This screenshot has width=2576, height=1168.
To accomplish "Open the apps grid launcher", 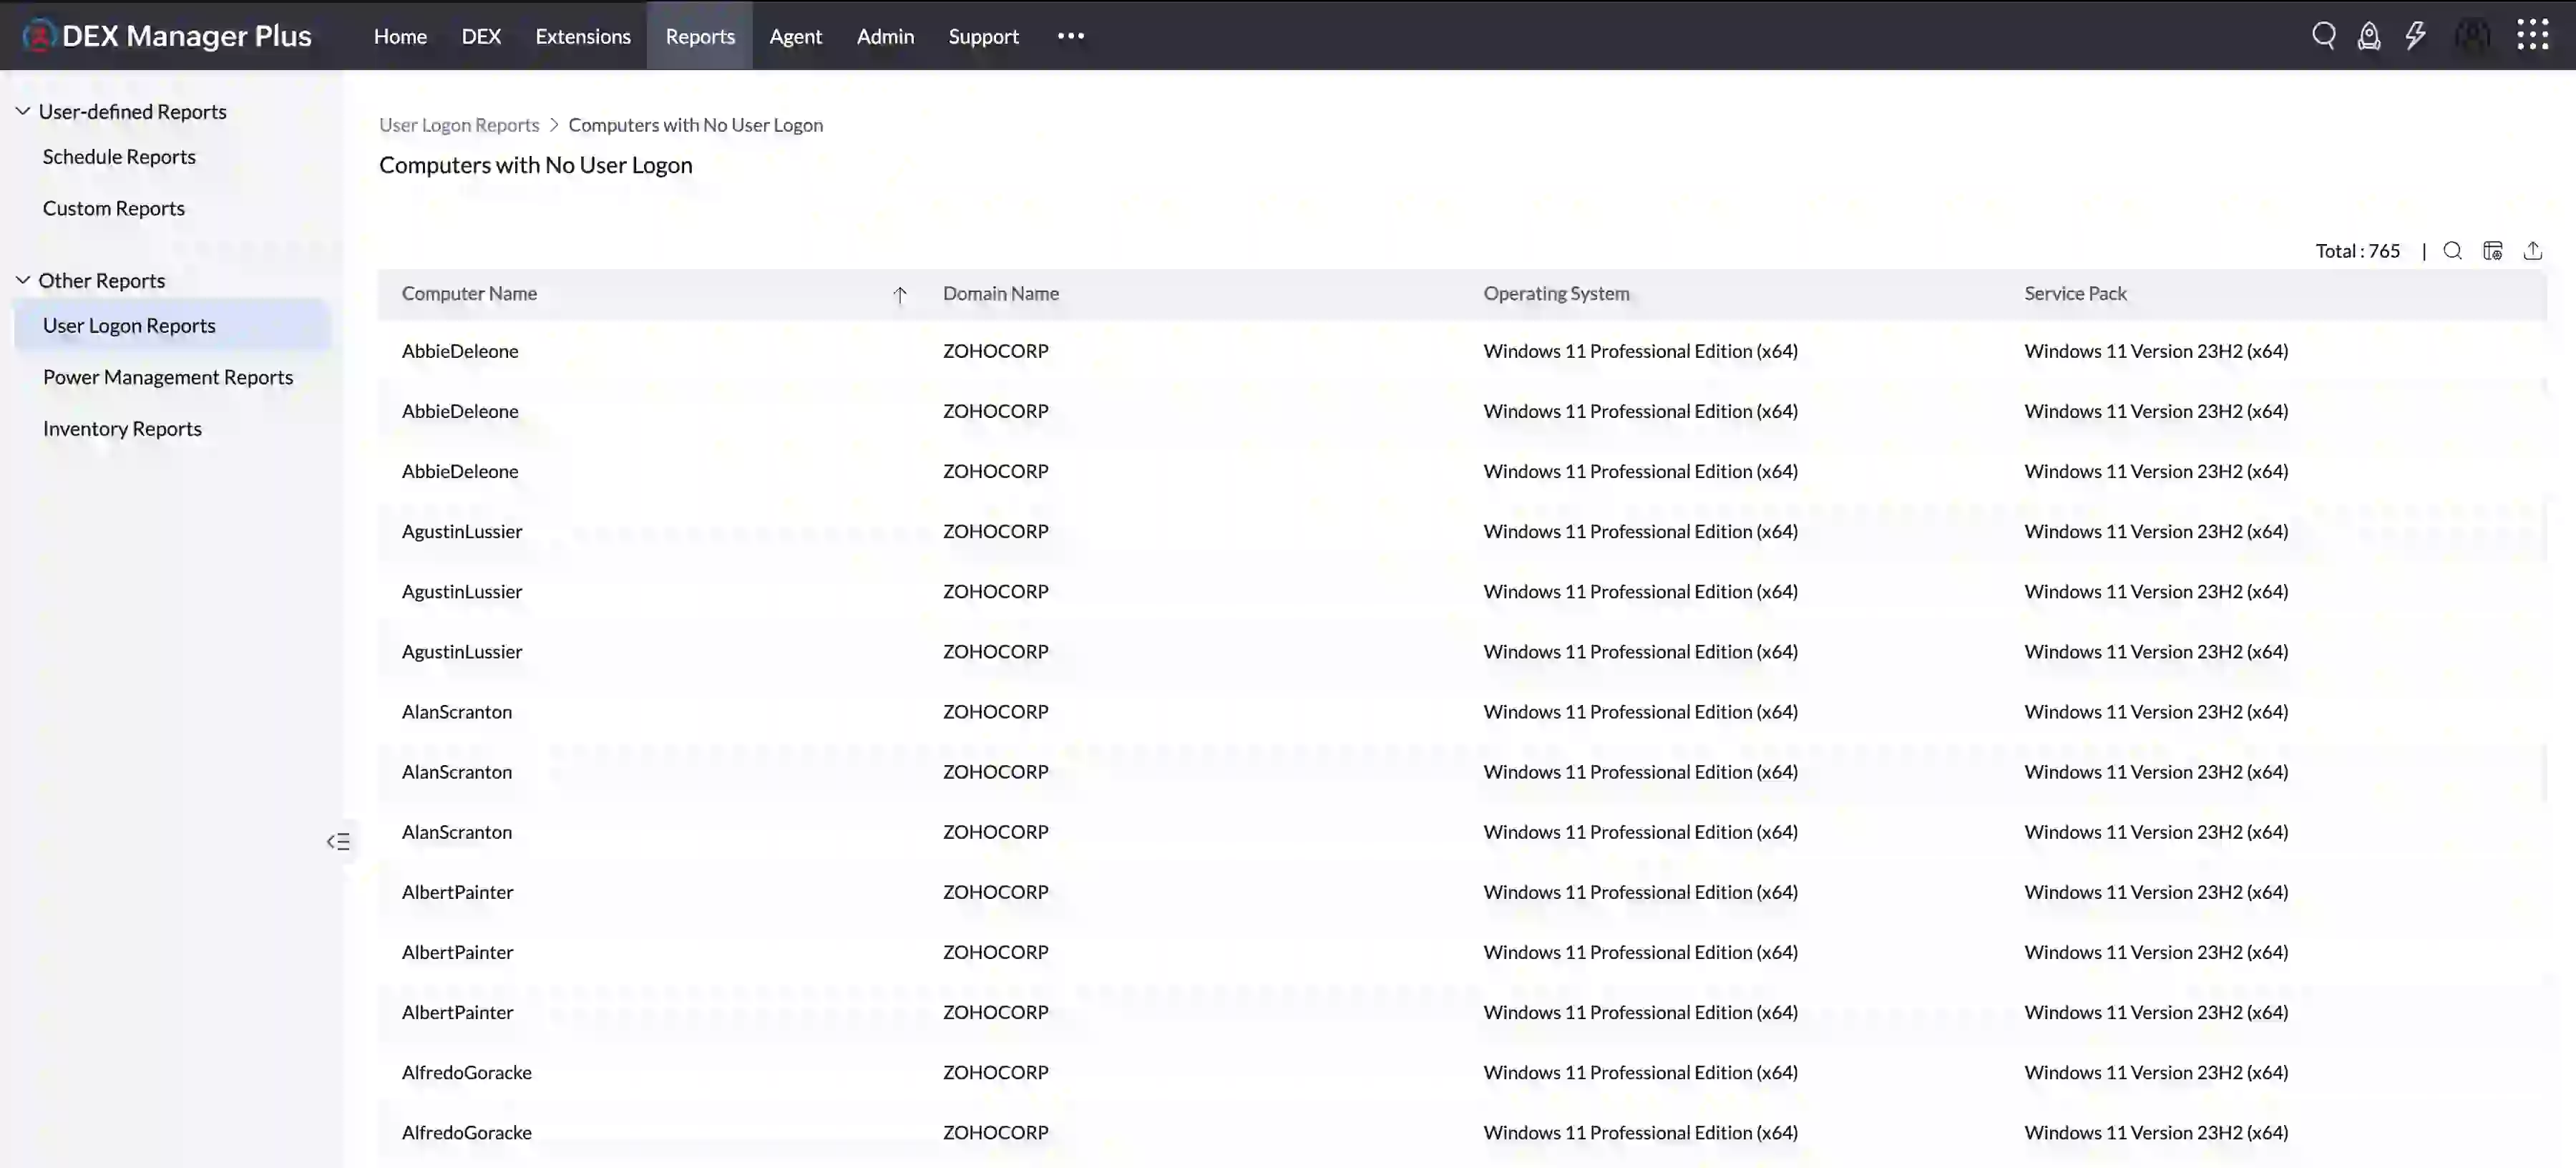I will (2533, 35).
